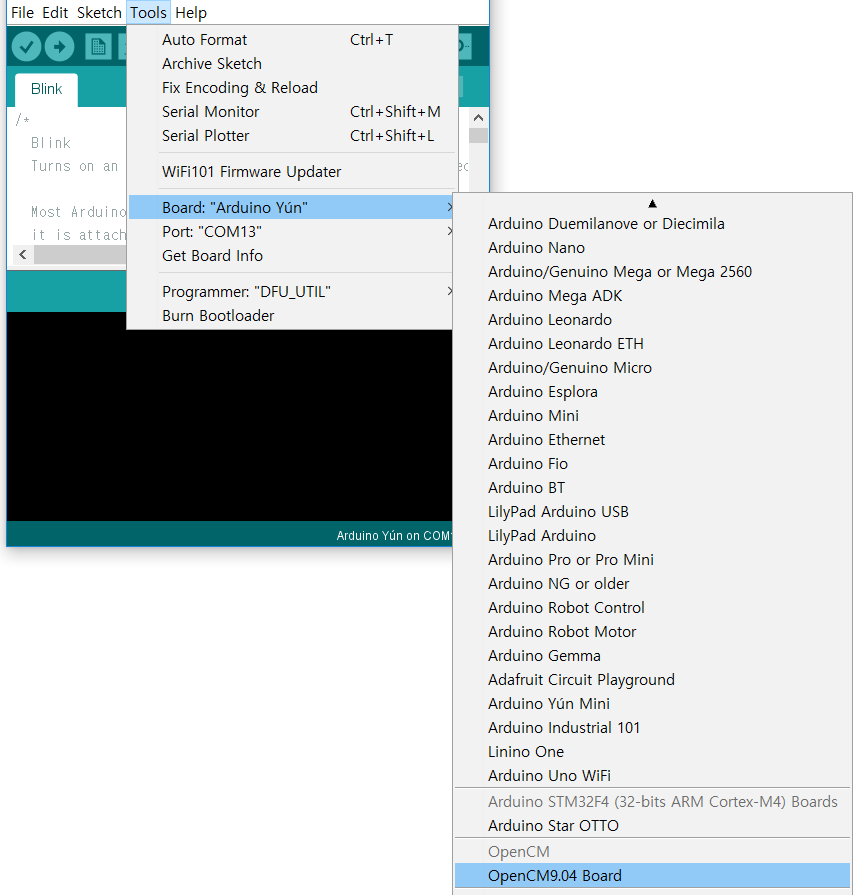This screenshot has height=895, width=859.
Task: Open the Help menu
Action: (191, 13)
